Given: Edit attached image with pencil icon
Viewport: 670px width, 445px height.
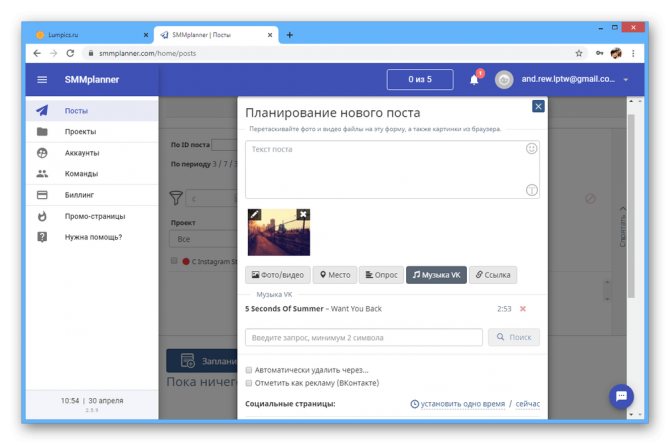Looking at the screenshot, I should click(254, 214).
